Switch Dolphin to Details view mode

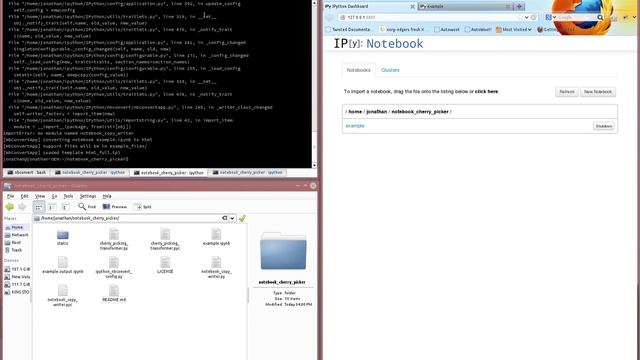click(x=65, y=207)
